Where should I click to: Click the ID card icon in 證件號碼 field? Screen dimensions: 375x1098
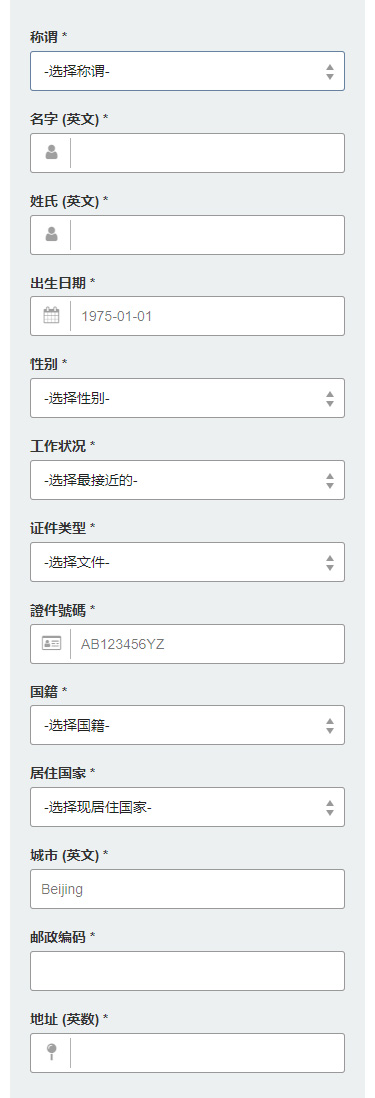click(x=51, y=644)
